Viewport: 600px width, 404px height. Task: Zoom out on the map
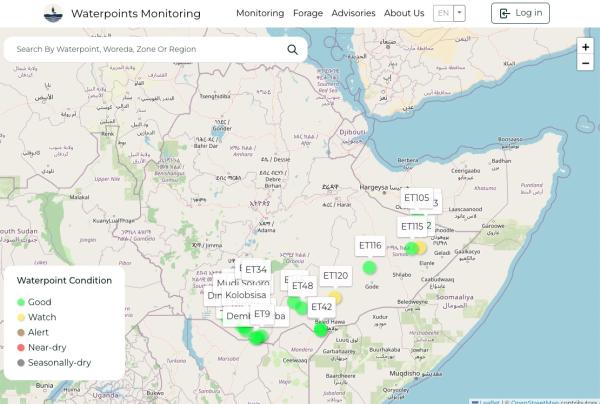[585, 63]
